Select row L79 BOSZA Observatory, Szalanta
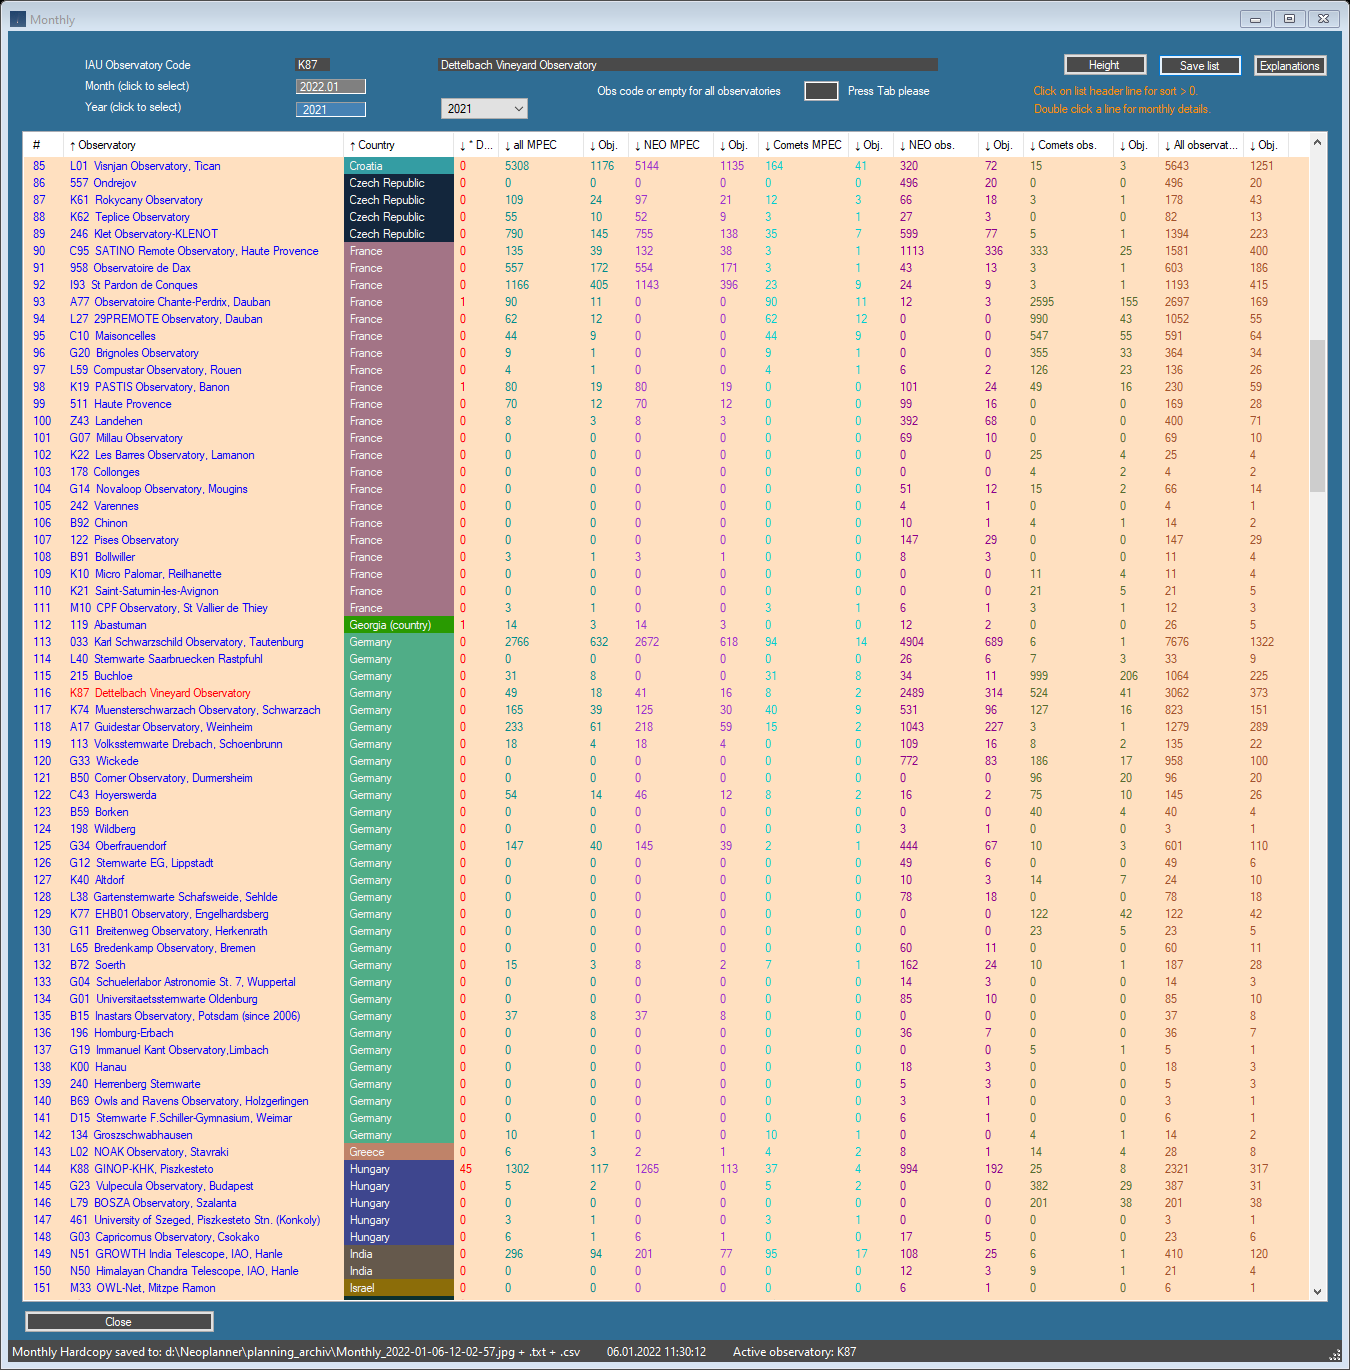1350x1370 pixels. [665, 1203]
